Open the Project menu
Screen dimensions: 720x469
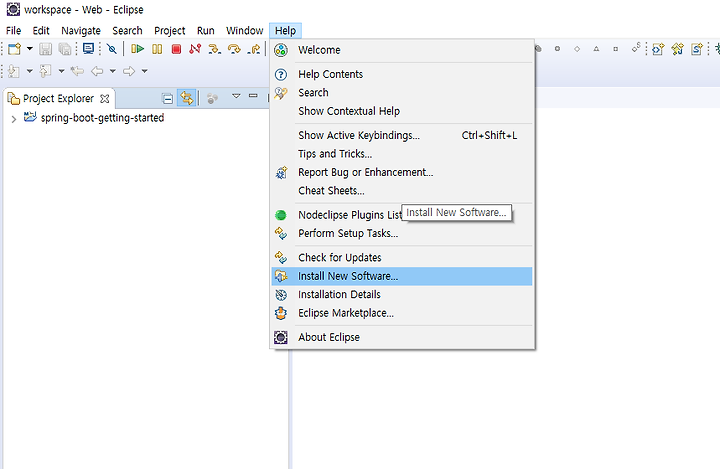[169, 30]
